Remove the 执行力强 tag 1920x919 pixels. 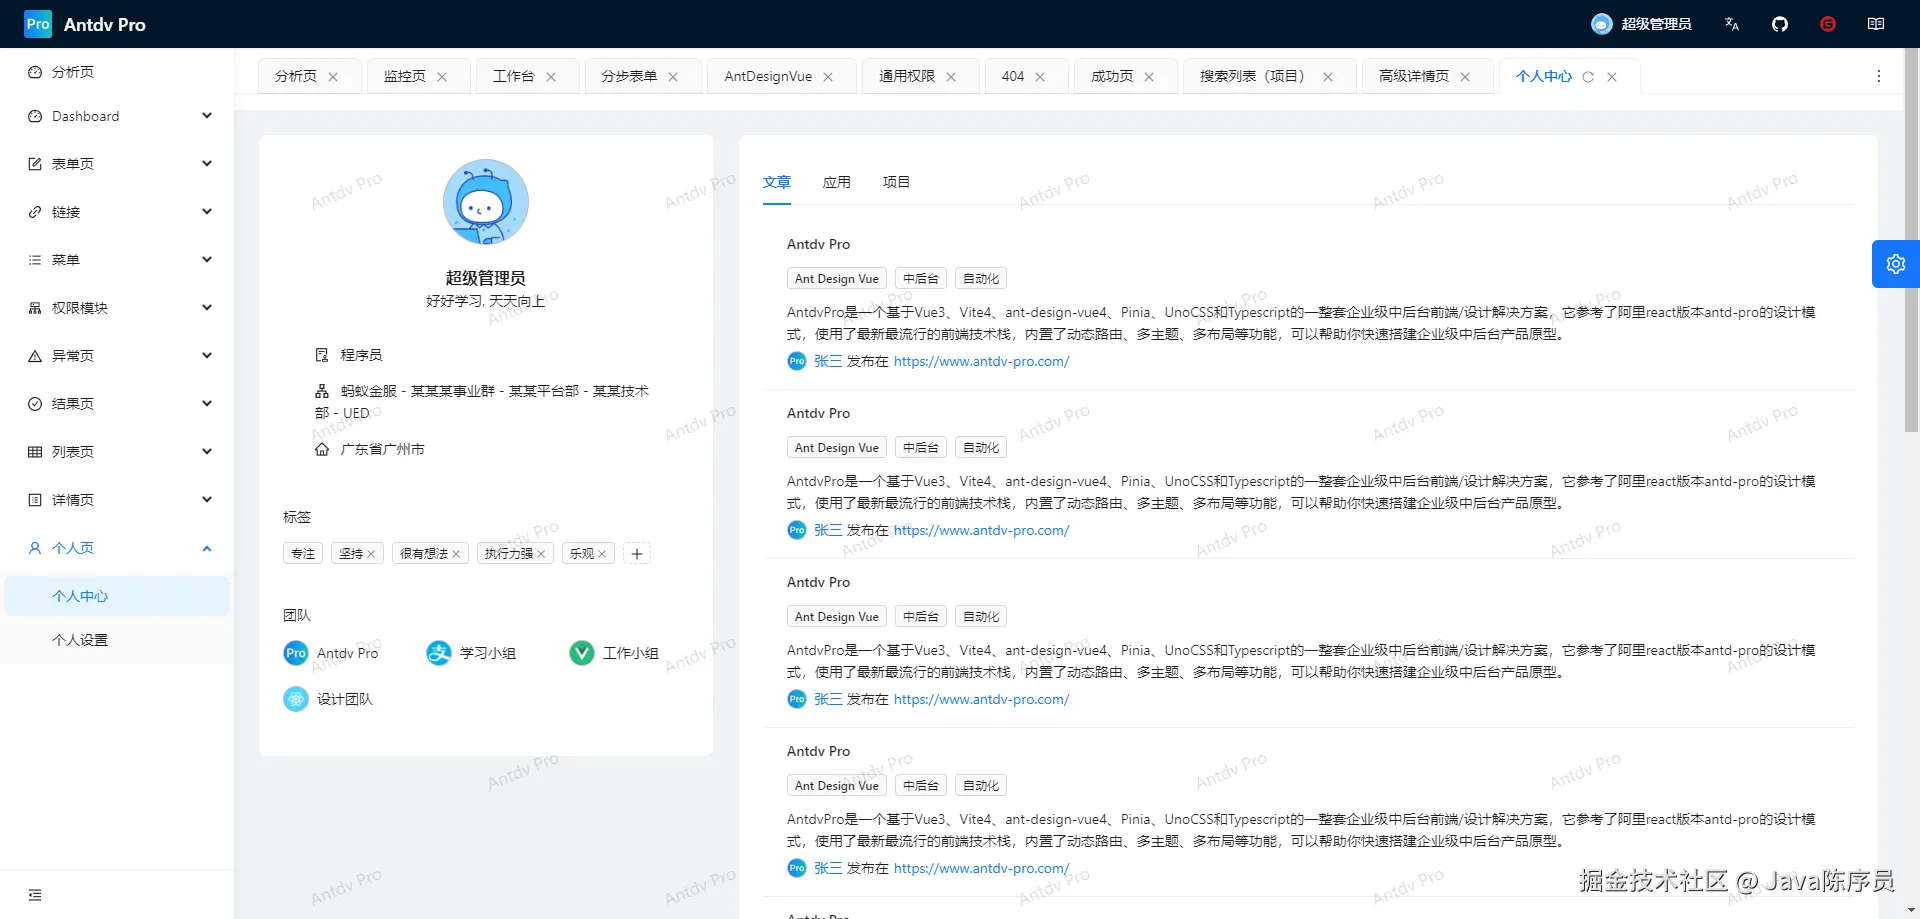(541, 554)
